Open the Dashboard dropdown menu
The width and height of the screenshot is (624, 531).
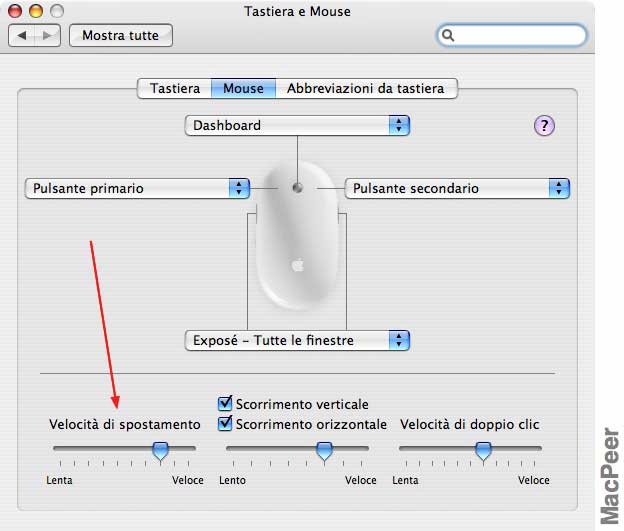click(x=297, y=126)
